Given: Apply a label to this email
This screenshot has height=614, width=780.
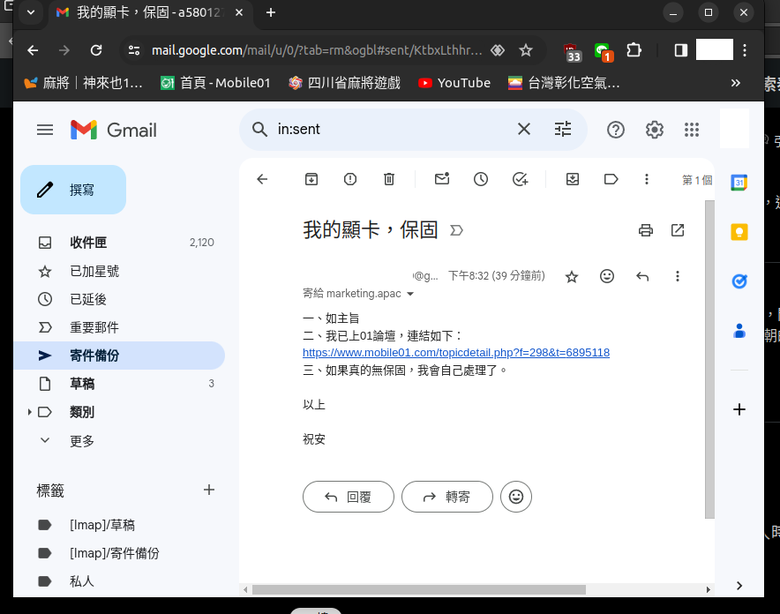Looking at the screenshot, I should (611, 179).
